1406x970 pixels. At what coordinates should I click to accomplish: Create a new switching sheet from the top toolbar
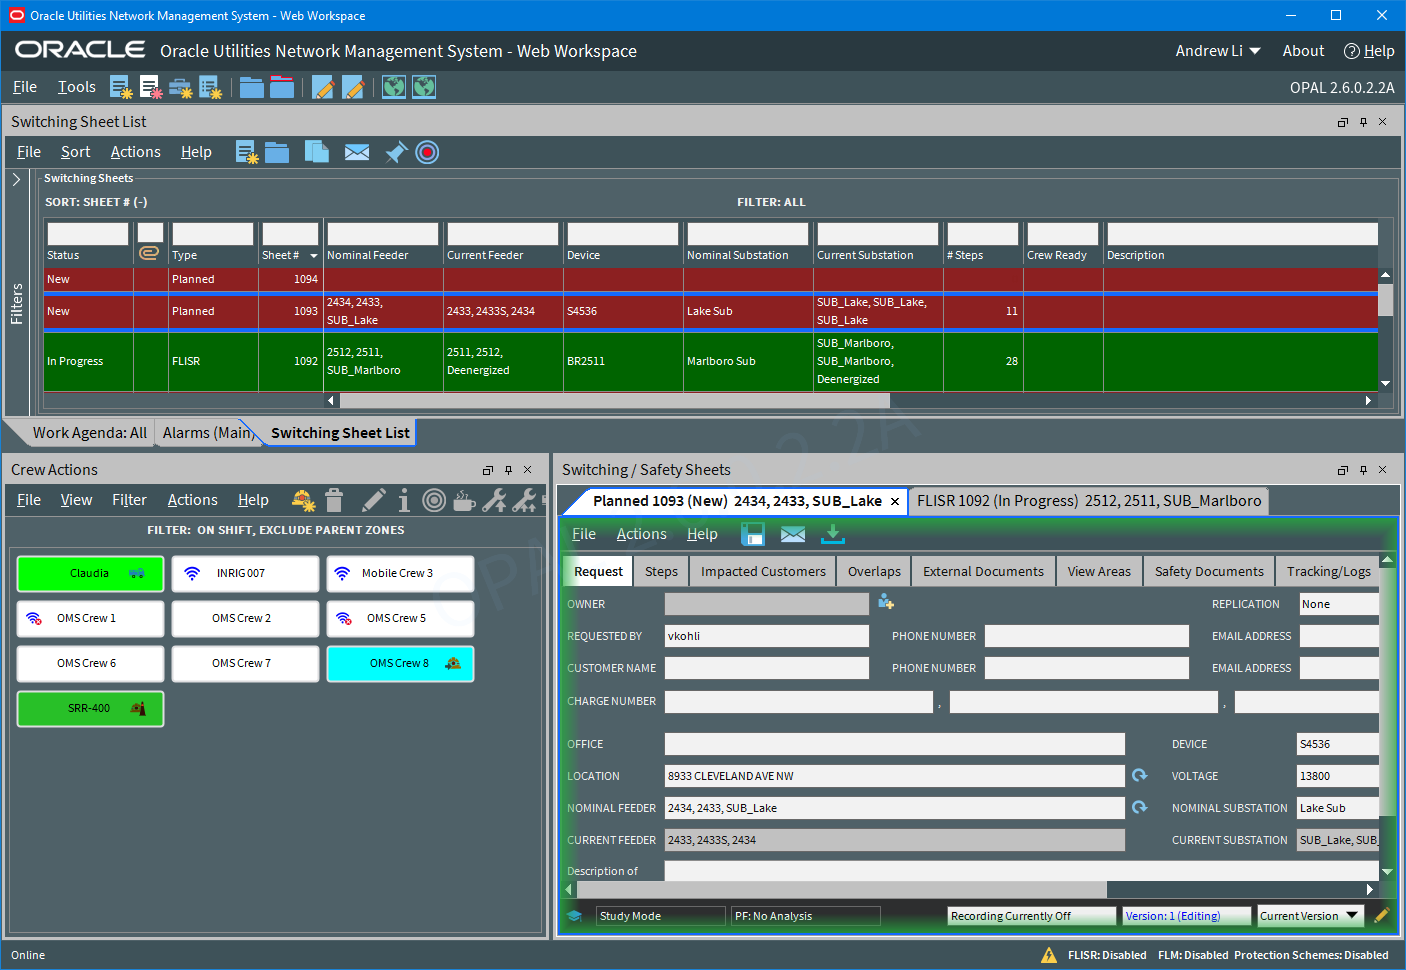[x=121, y=88]
